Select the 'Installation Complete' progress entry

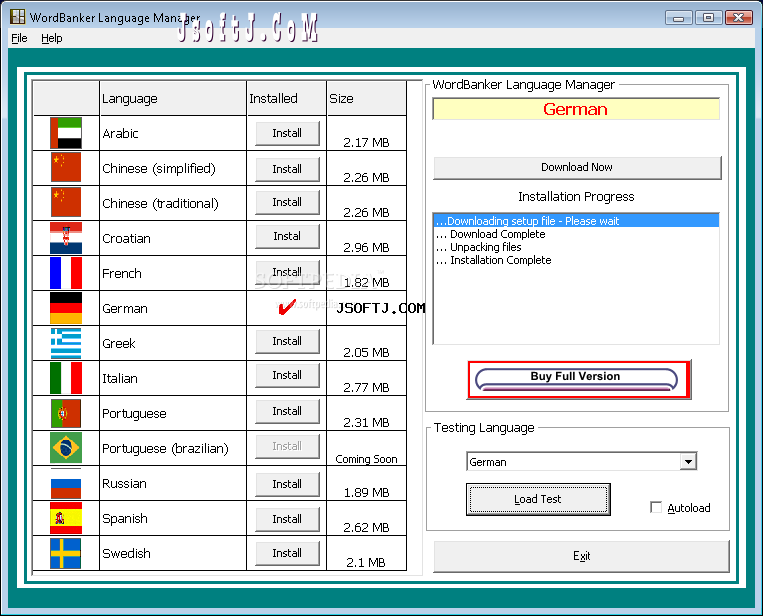click(576, 260)
